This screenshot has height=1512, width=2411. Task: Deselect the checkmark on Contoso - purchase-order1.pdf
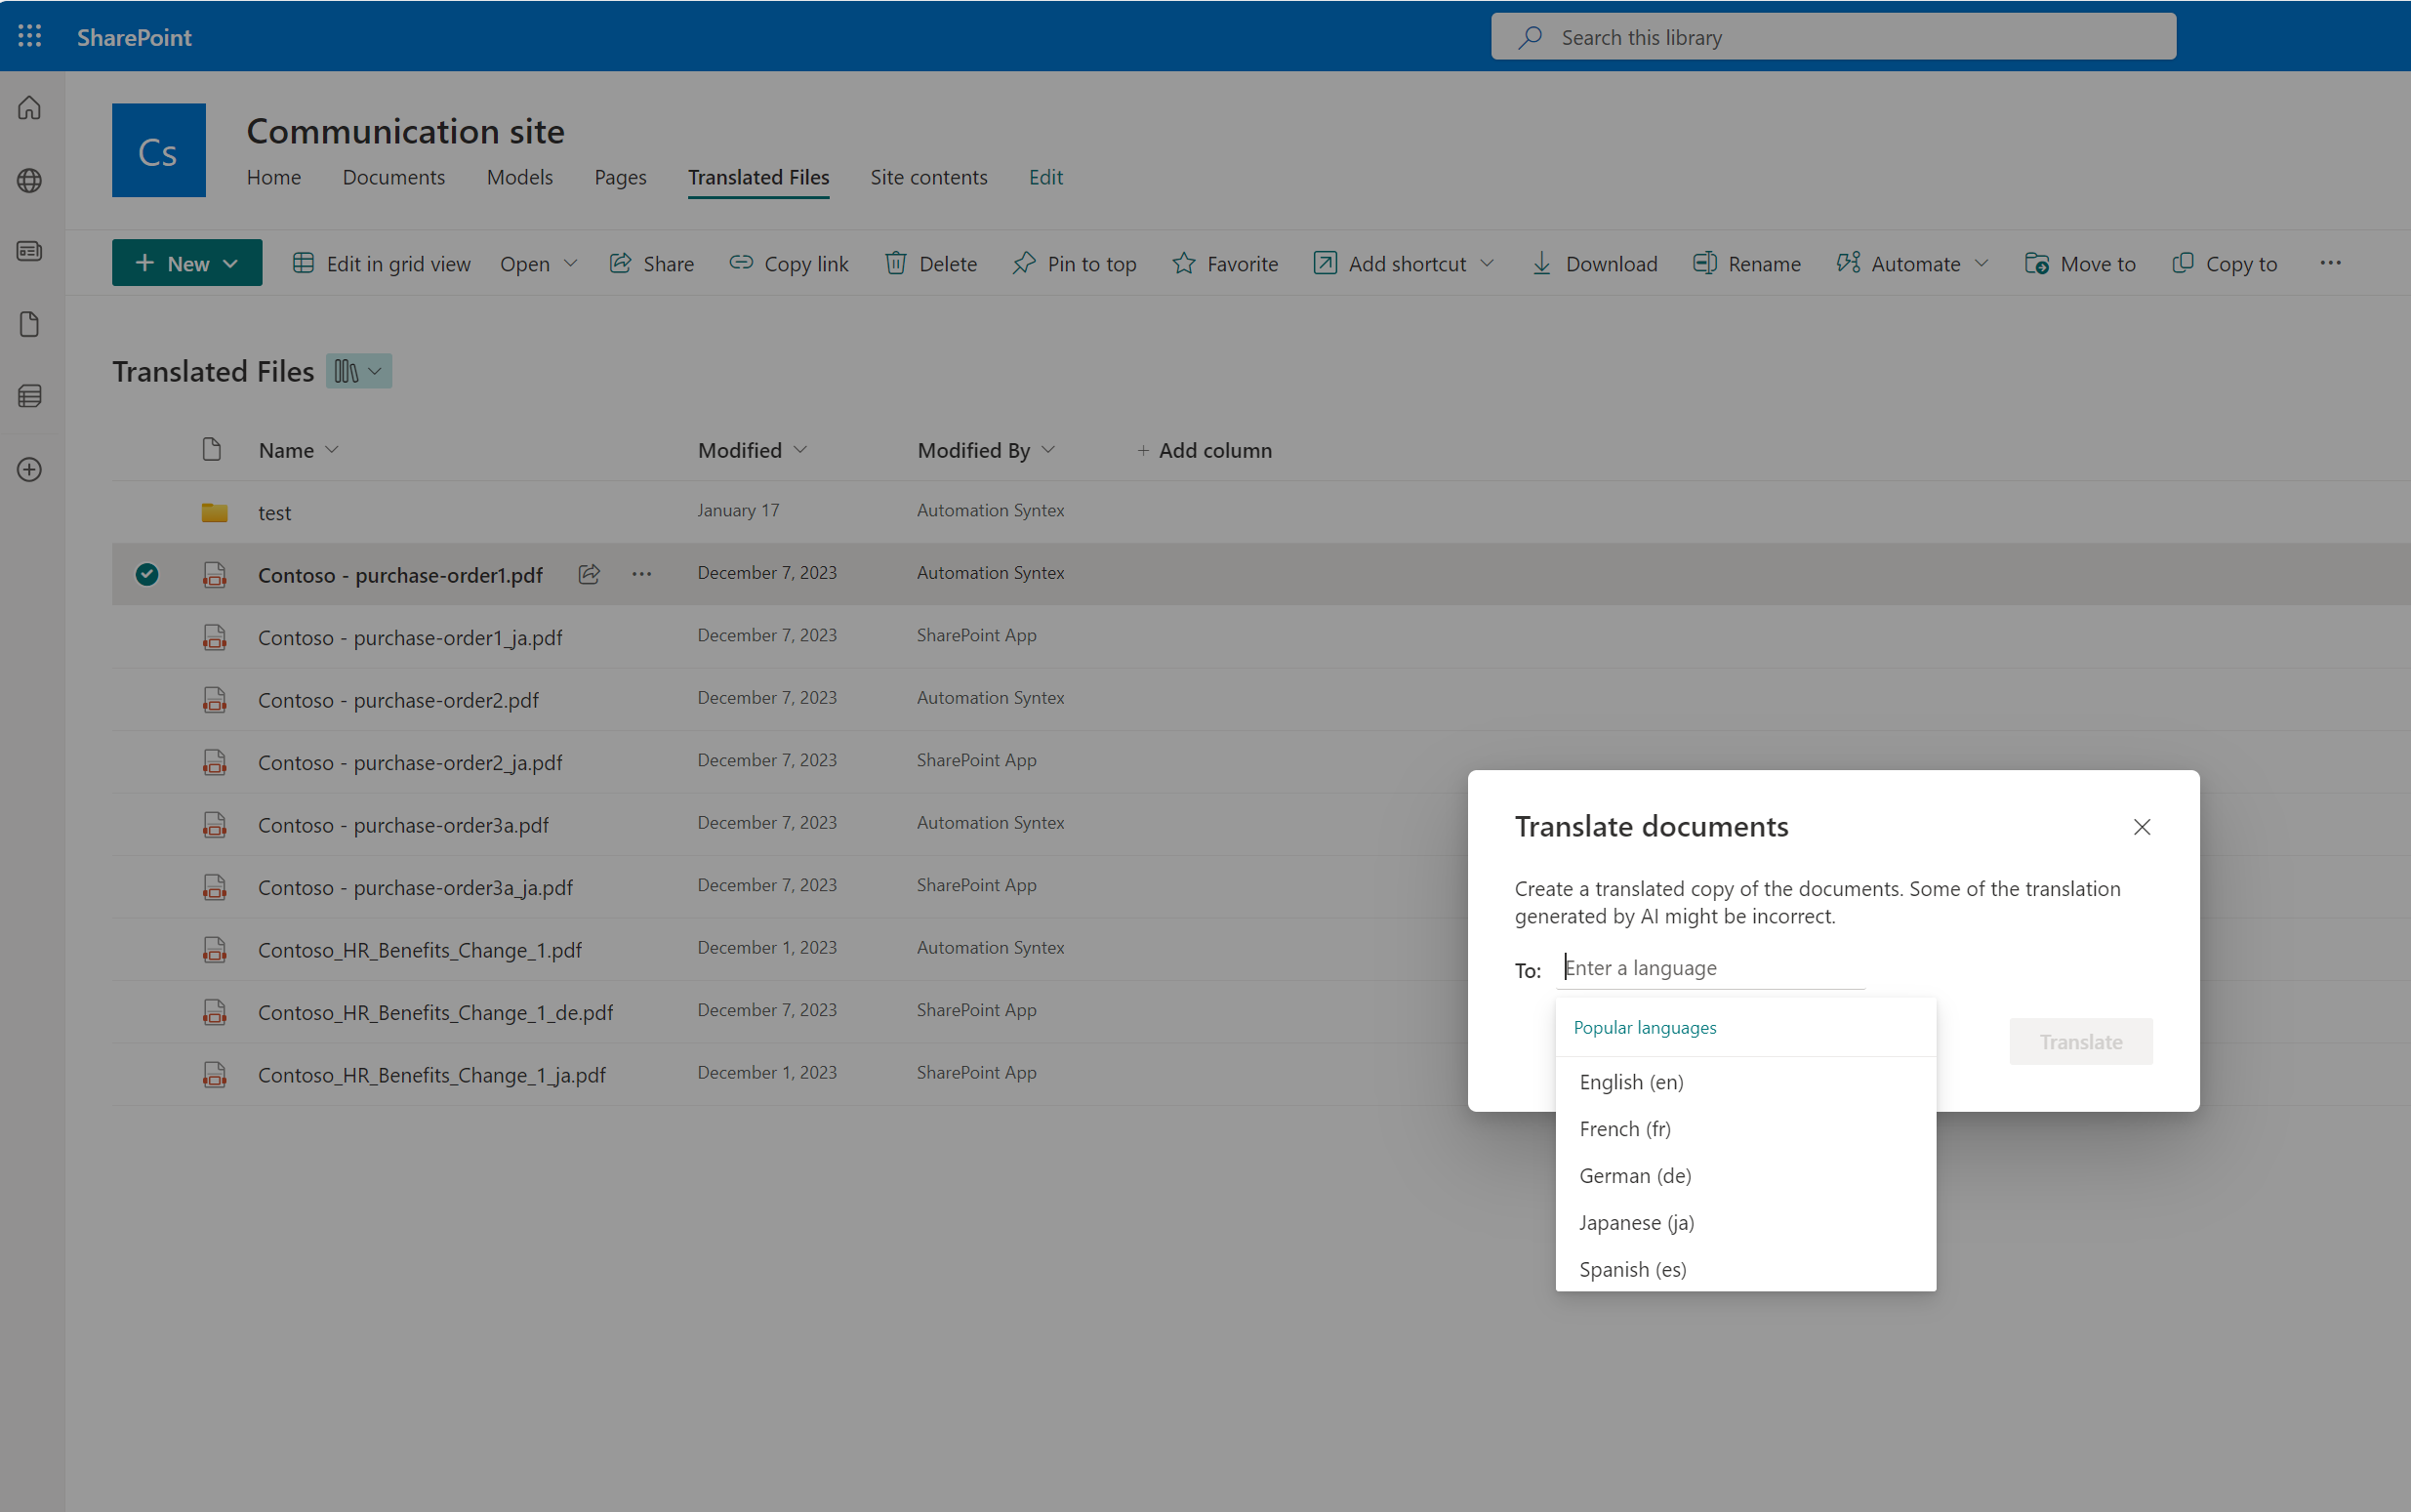147,574
